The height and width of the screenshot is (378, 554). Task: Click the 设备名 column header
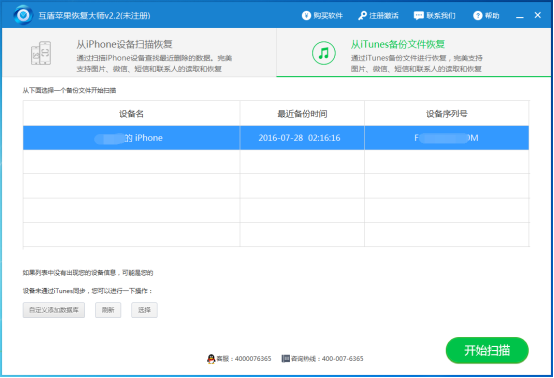click(x=131, y=113)
